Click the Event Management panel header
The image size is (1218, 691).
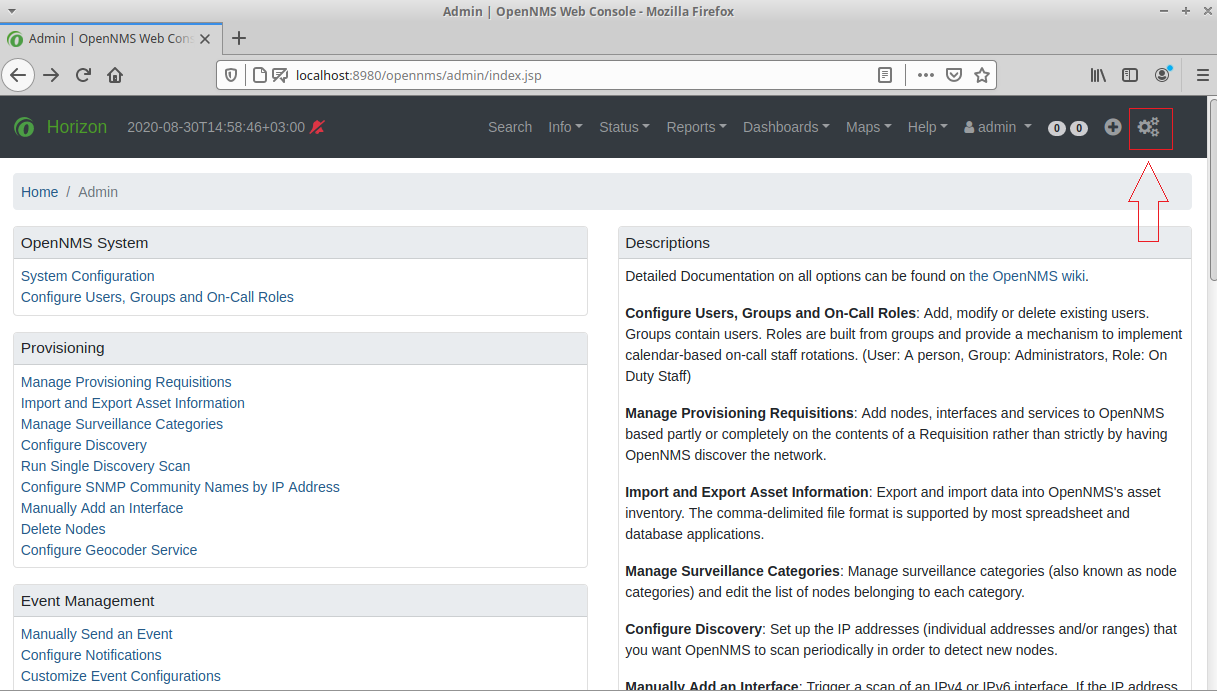pos(300,601)
